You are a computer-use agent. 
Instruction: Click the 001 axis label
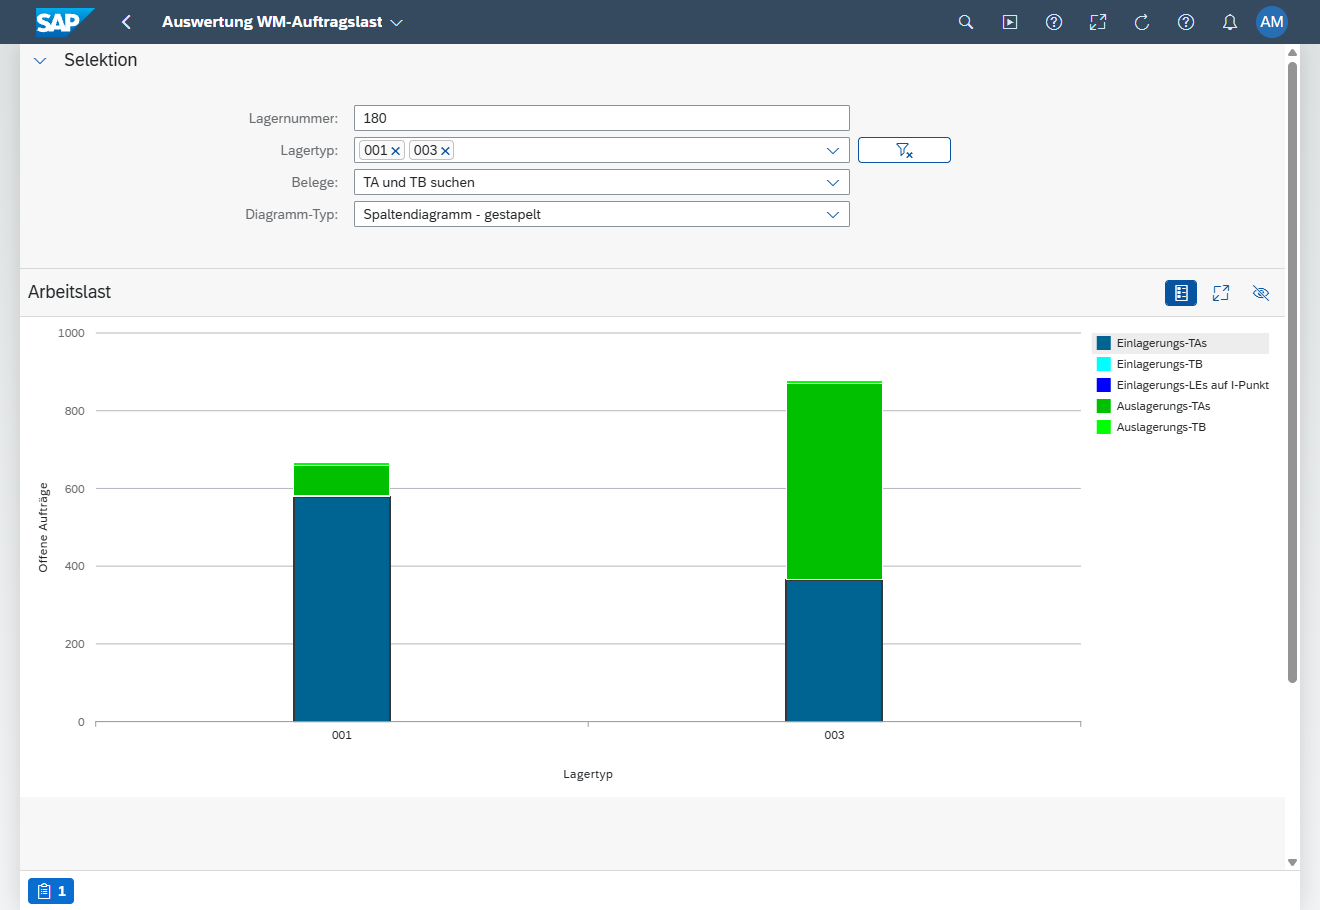[x=342, y=735]
